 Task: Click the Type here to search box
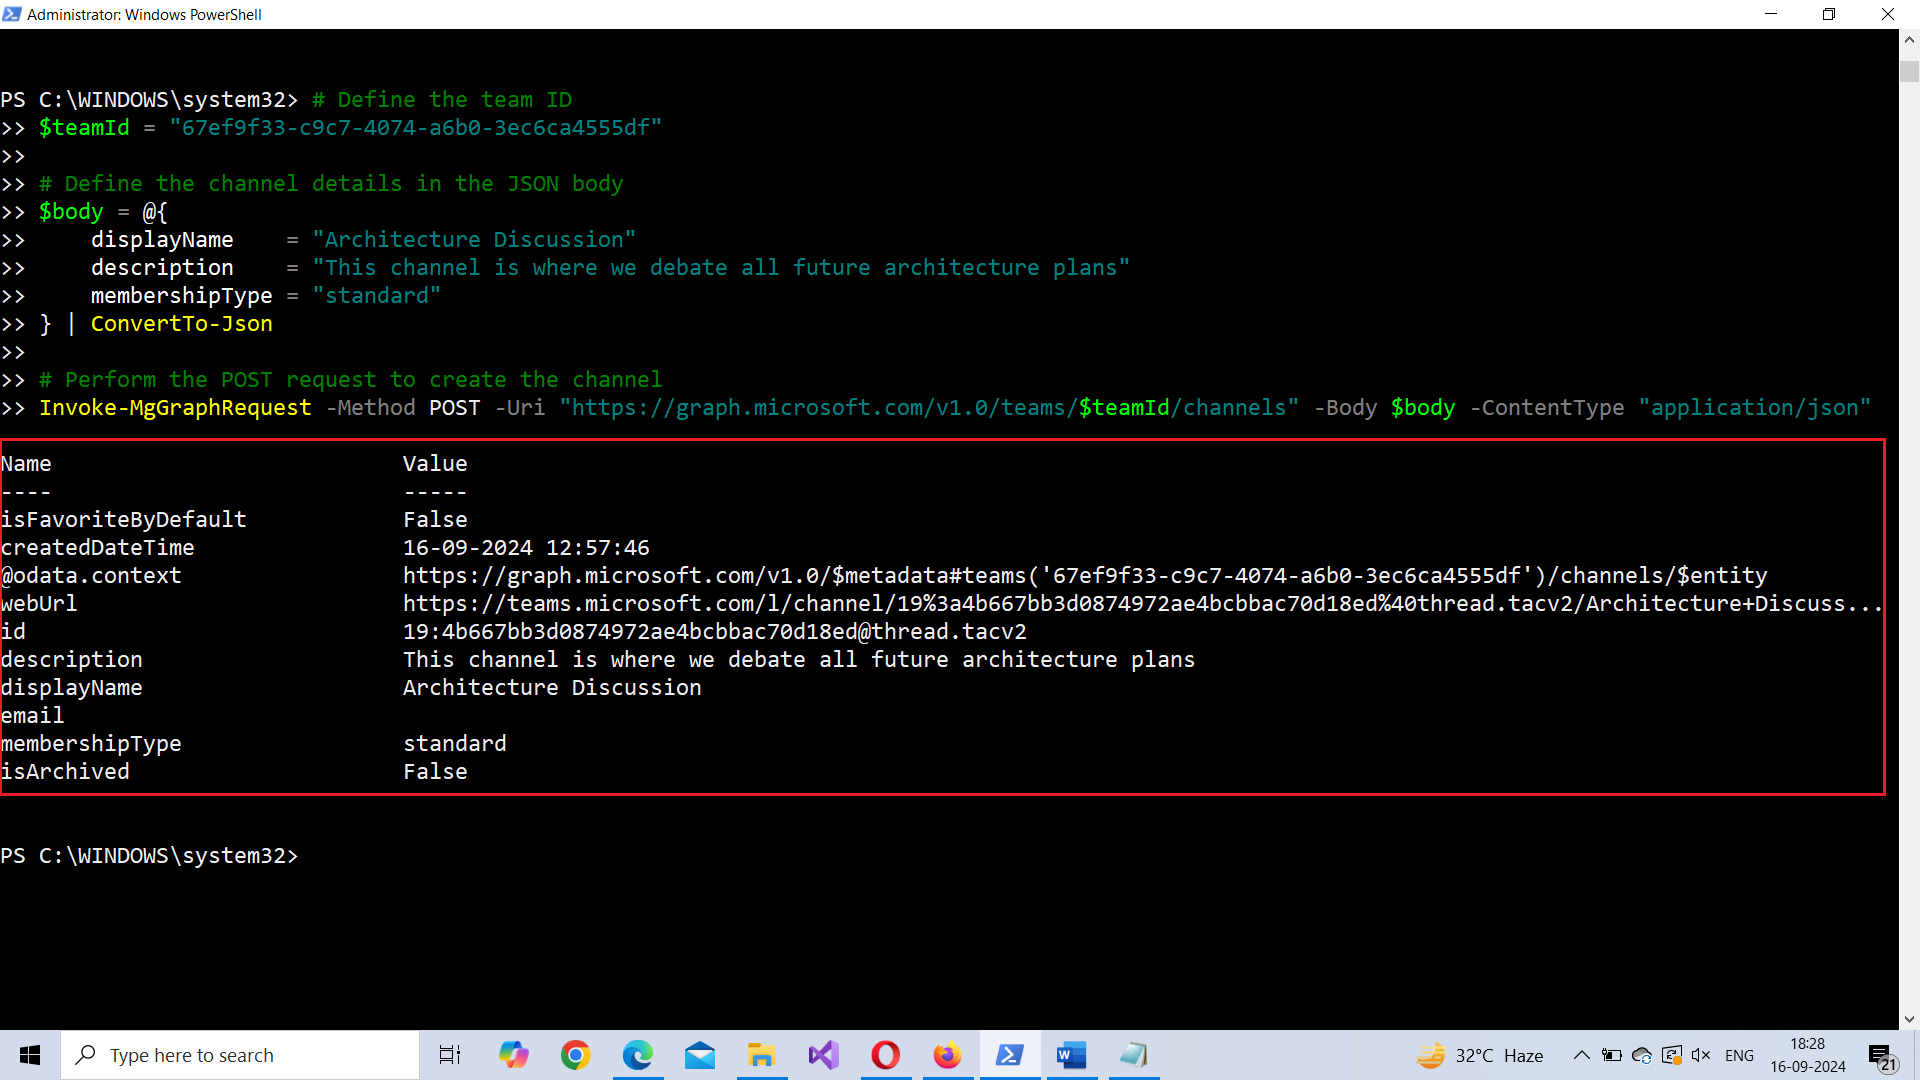(x=240, y=1055)
